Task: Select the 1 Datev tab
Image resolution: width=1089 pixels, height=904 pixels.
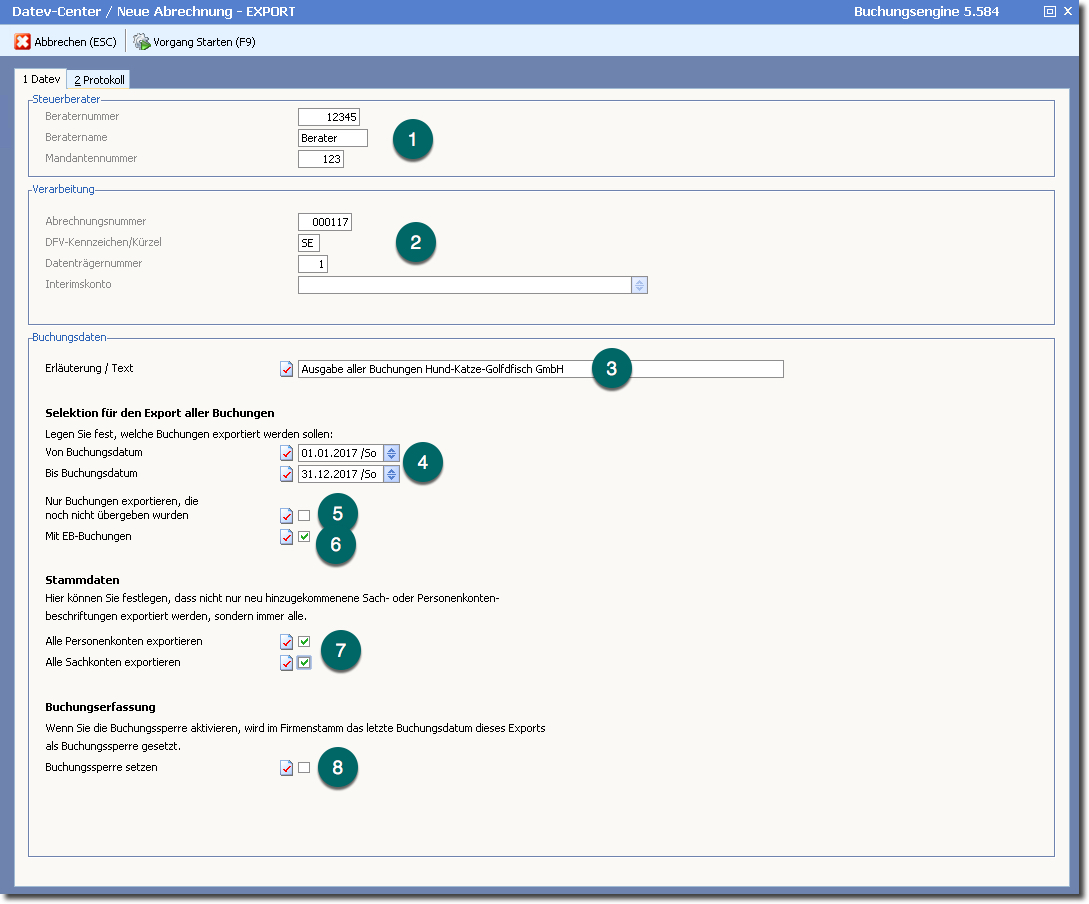Action: 41,79
